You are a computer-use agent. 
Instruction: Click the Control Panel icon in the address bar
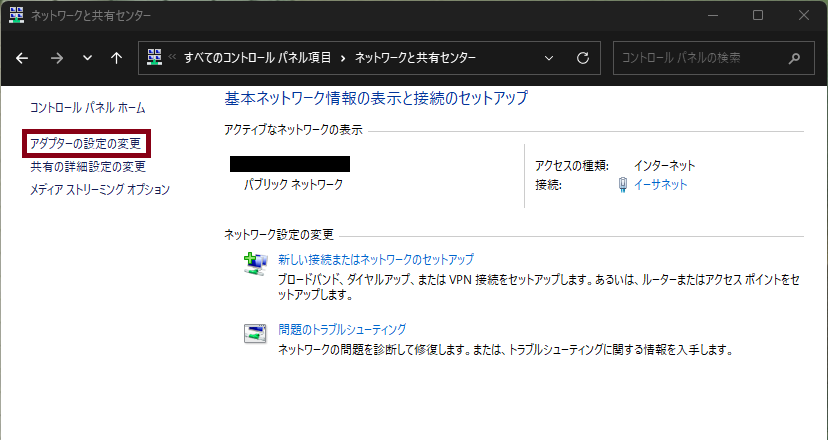click(x=154, y=58)
